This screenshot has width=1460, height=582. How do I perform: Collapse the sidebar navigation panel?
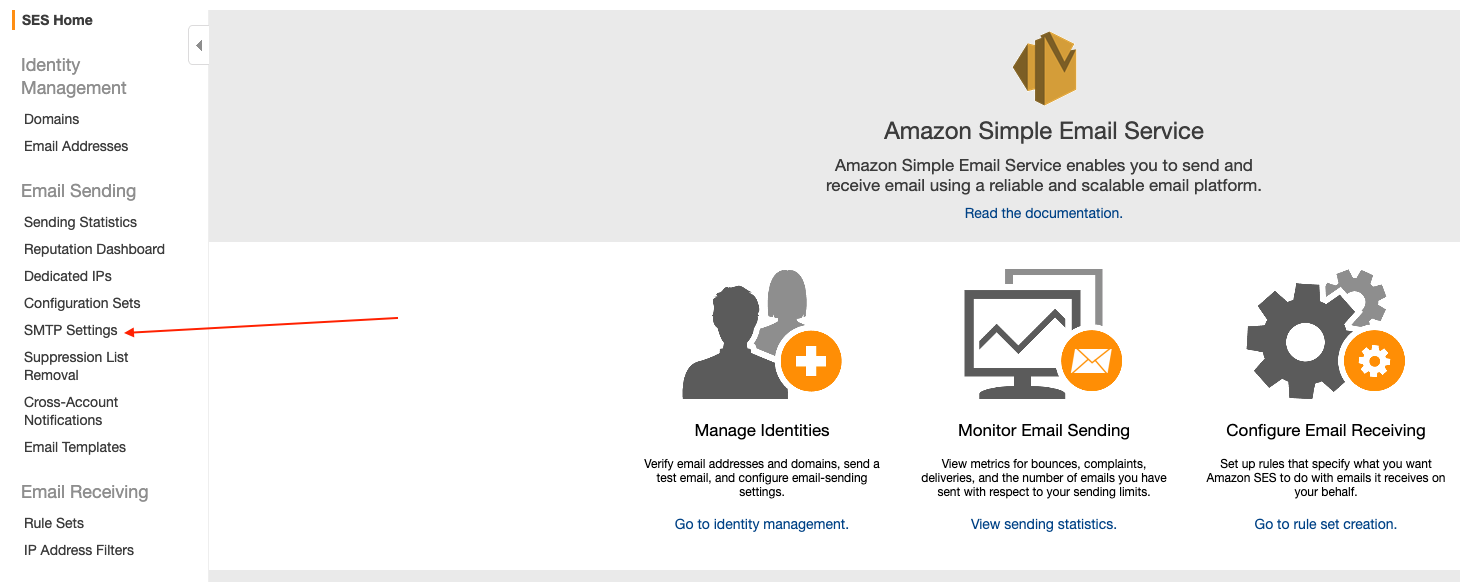(x=198, y=45)
